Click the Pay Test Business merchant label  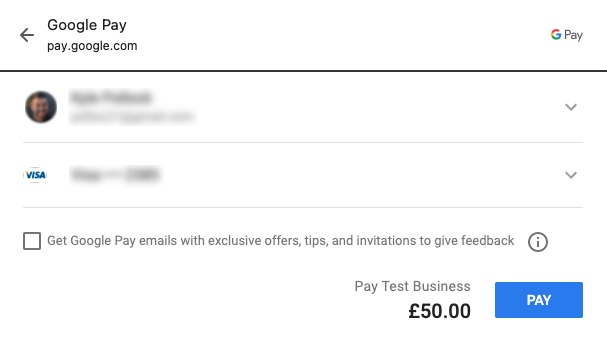click(x=412, y=286)
